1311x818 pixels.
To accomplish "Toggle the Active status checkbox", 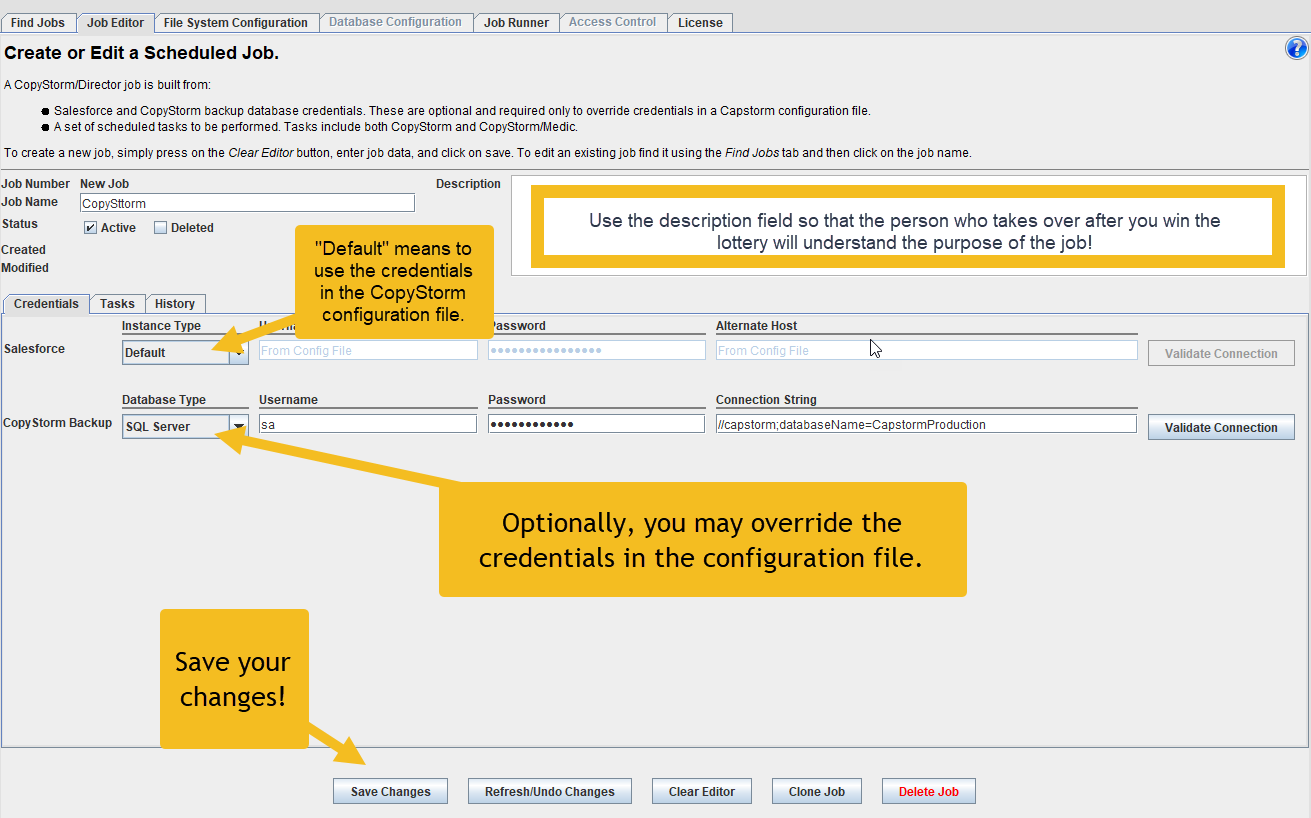I will [90, 228].
